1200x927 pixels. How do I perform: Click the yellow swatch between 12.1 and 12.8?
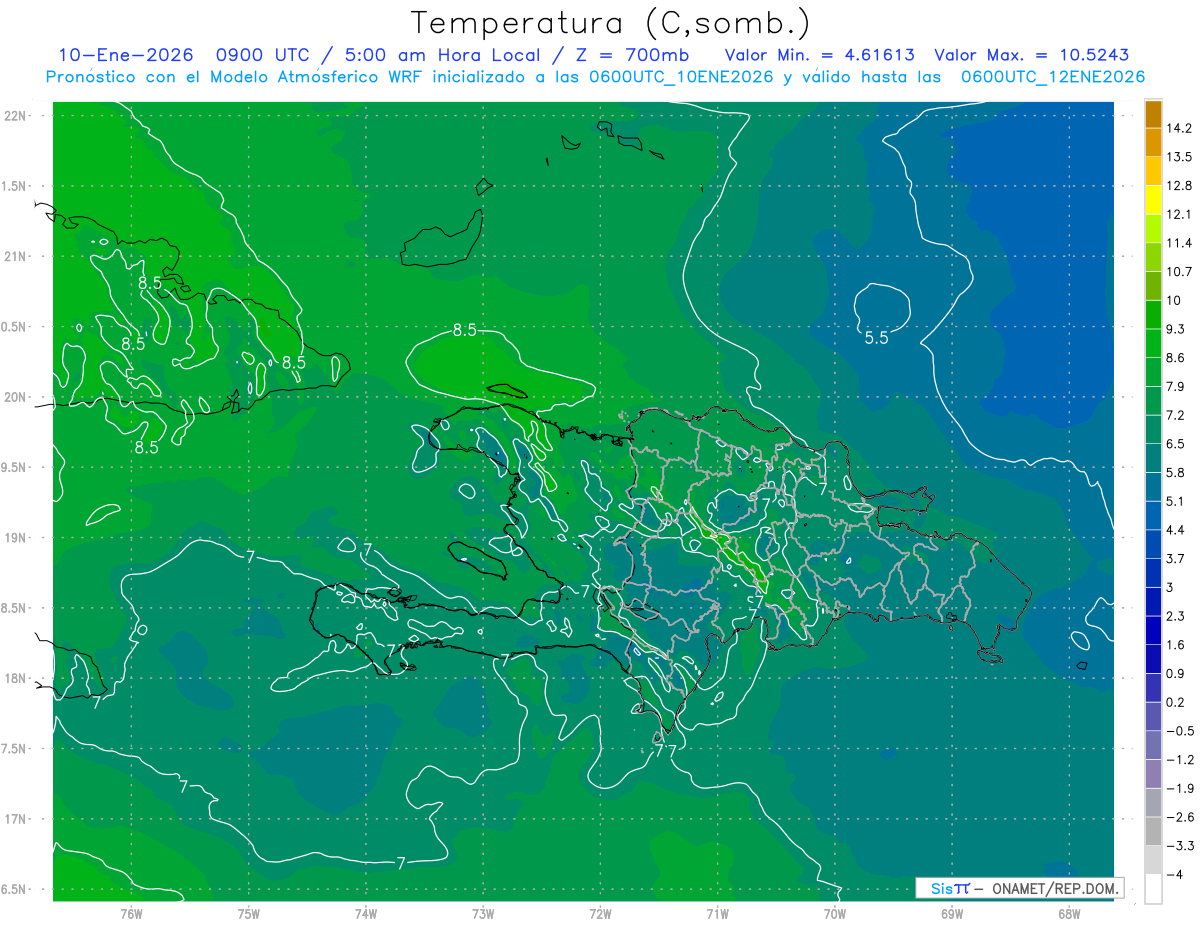tap(1153, 200)
